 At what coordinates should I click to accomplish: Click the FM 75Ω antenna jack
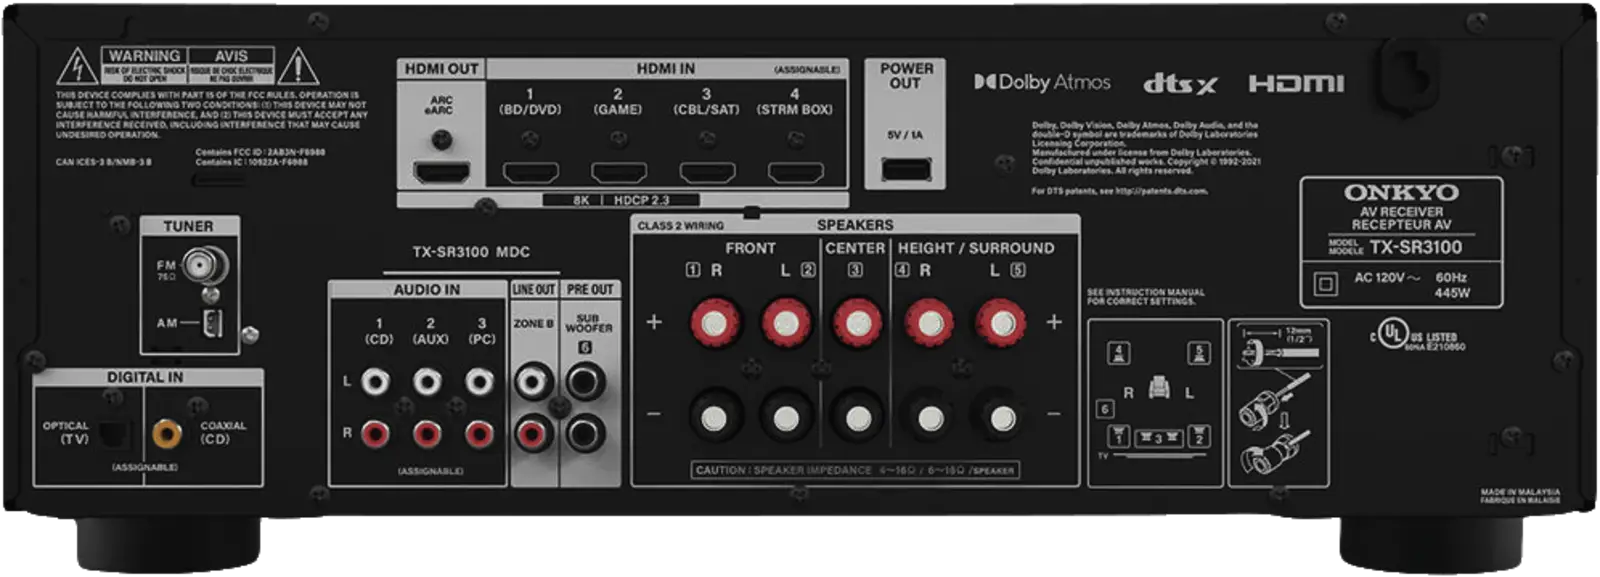point(205,266)
